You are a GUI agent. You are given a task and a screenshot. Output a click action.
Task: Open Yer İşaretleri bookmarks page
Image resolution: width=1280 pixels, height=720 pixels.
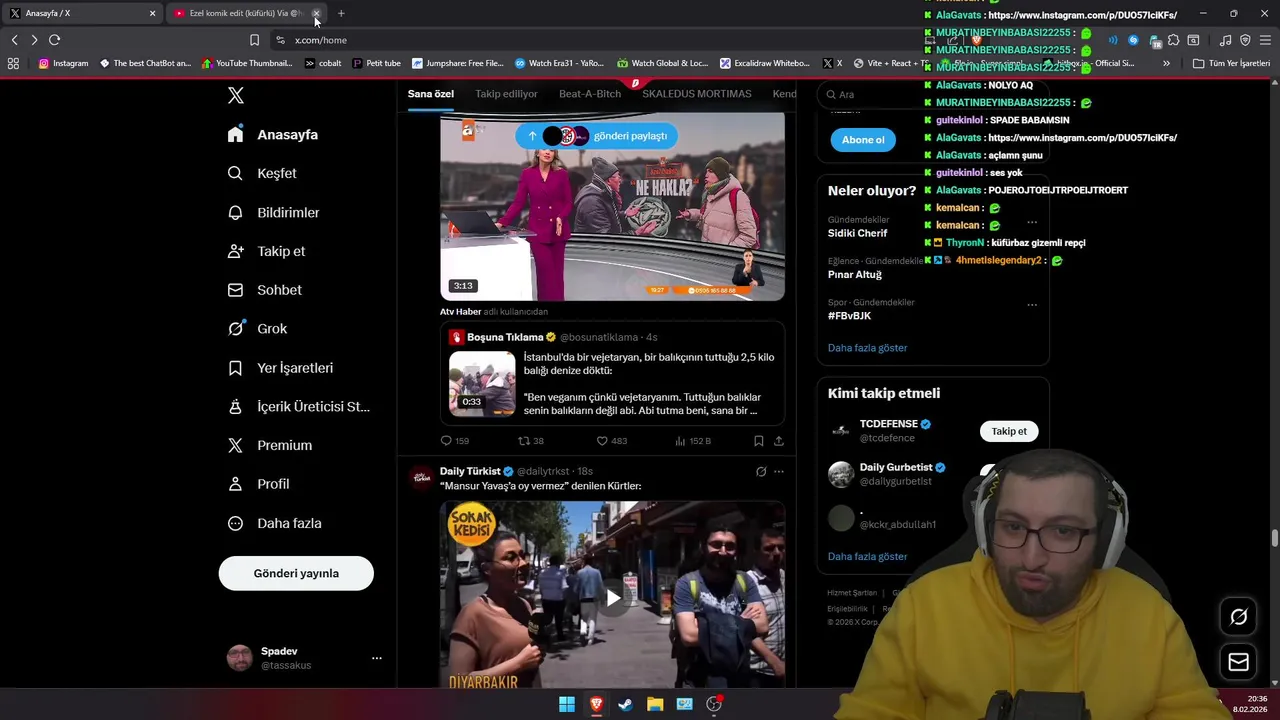point(280,367)
